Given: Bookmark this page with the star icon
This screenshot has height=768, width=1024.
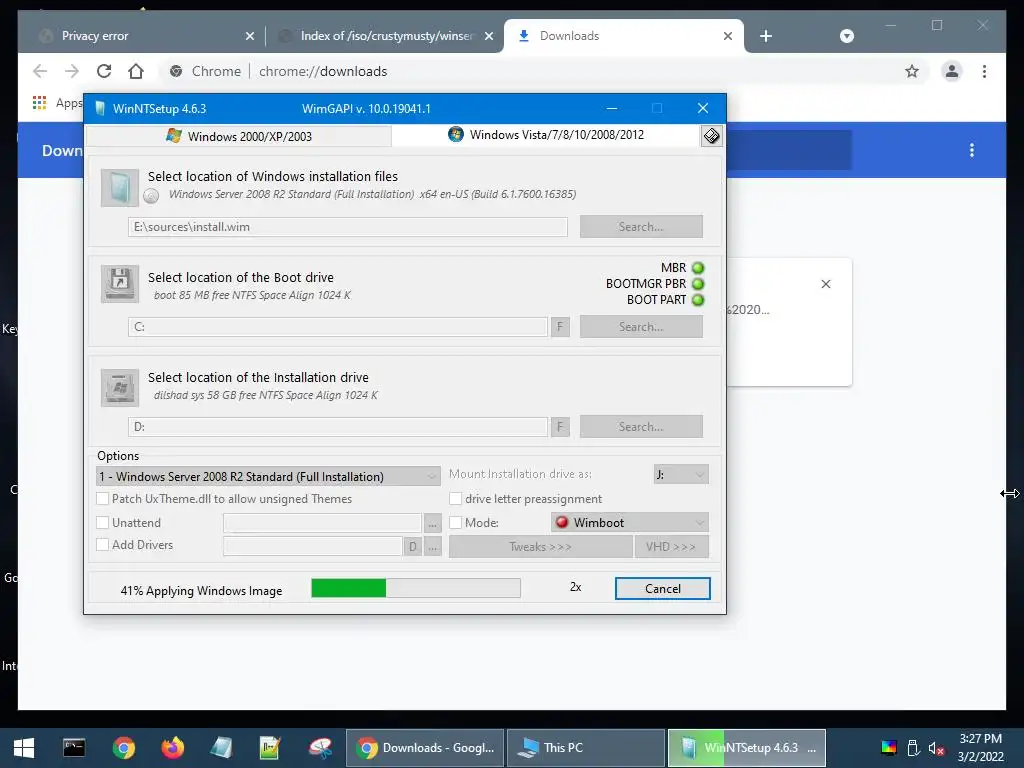Looking at the screenshot, I should point(912,71).
